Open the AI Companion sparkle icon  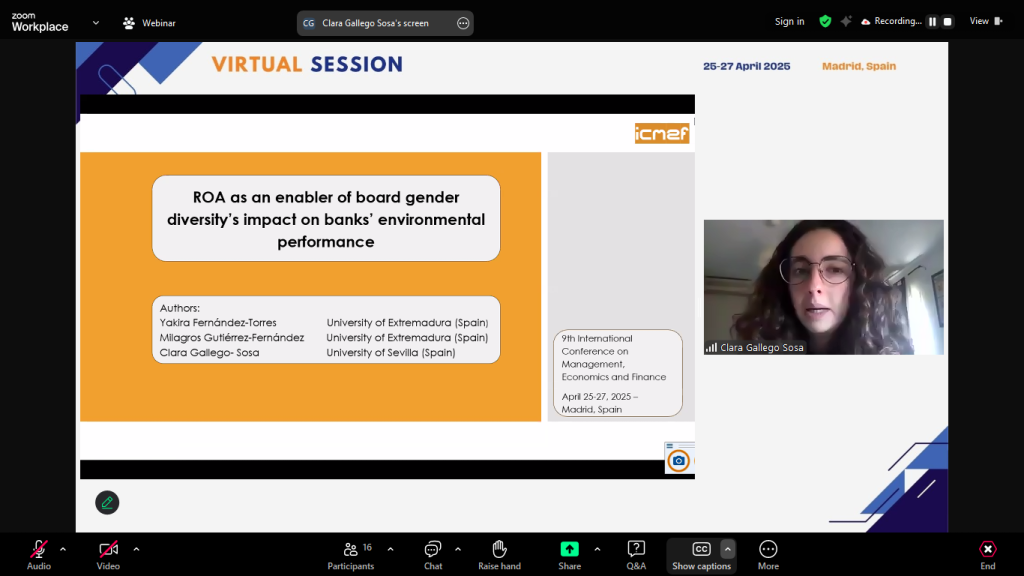pyautogui.click(x=846, y=21)
